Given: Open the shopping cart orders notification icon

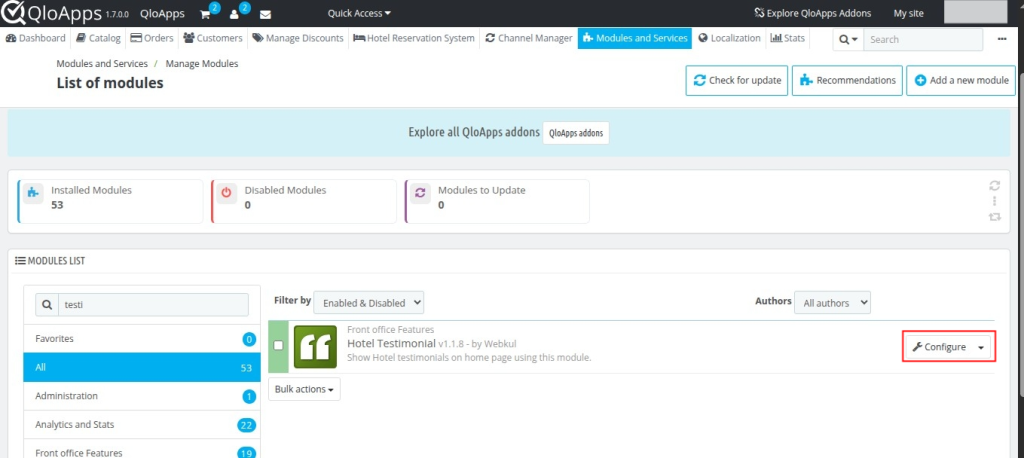Looking at the screenshot, I should pos(205,14).
